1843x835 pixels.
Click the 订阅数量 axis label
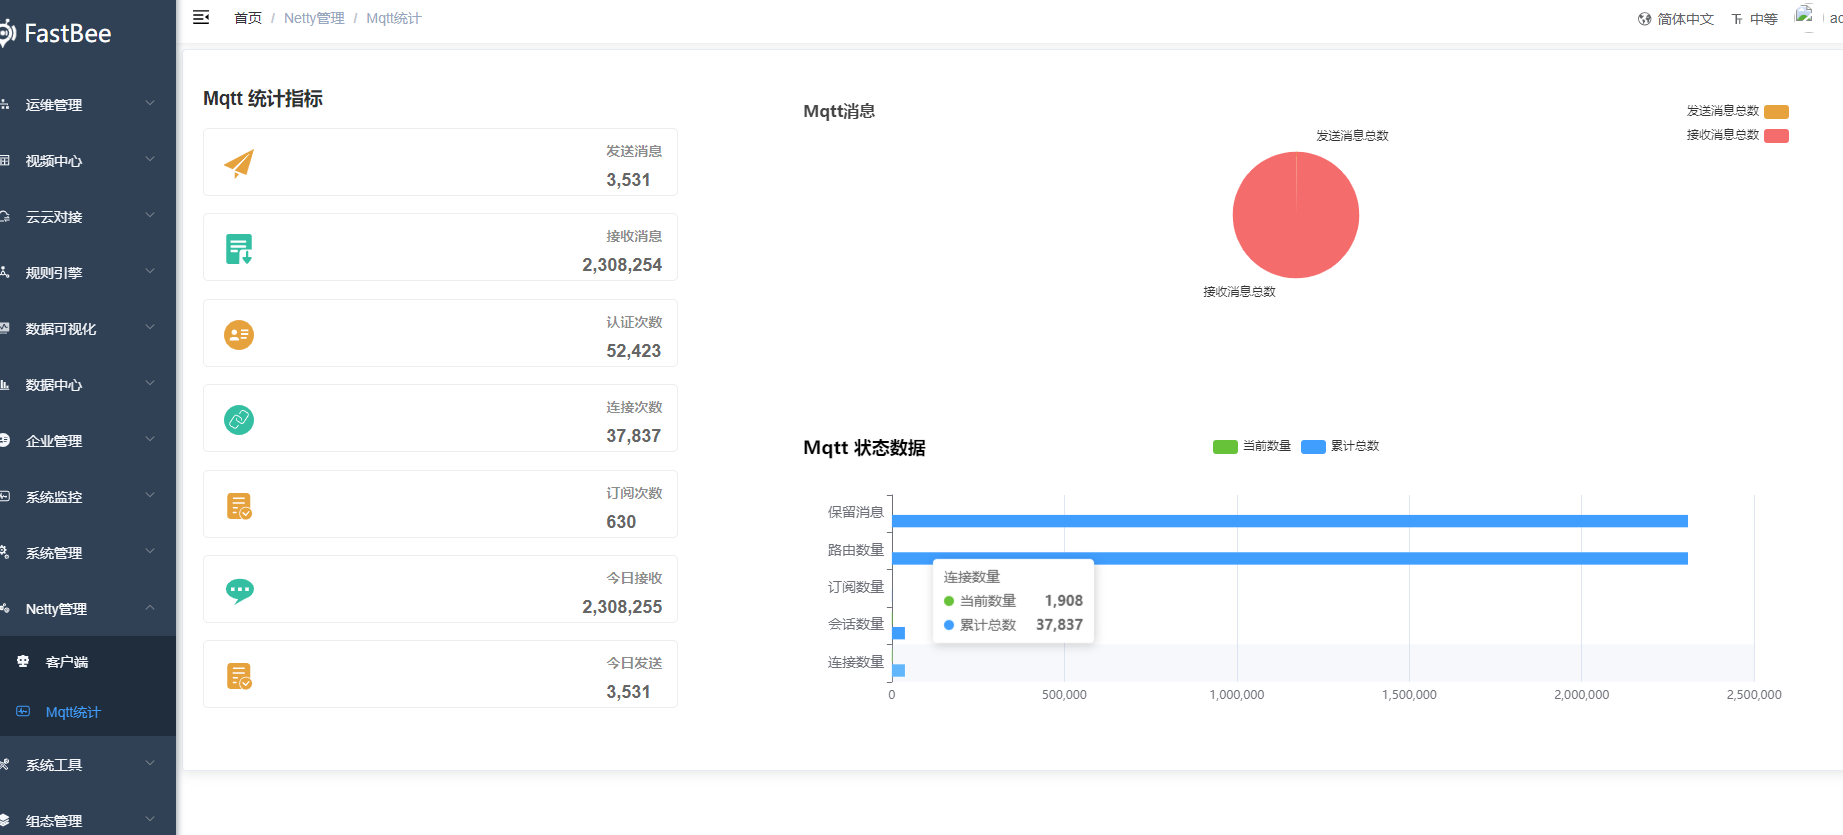pos(856,587)
